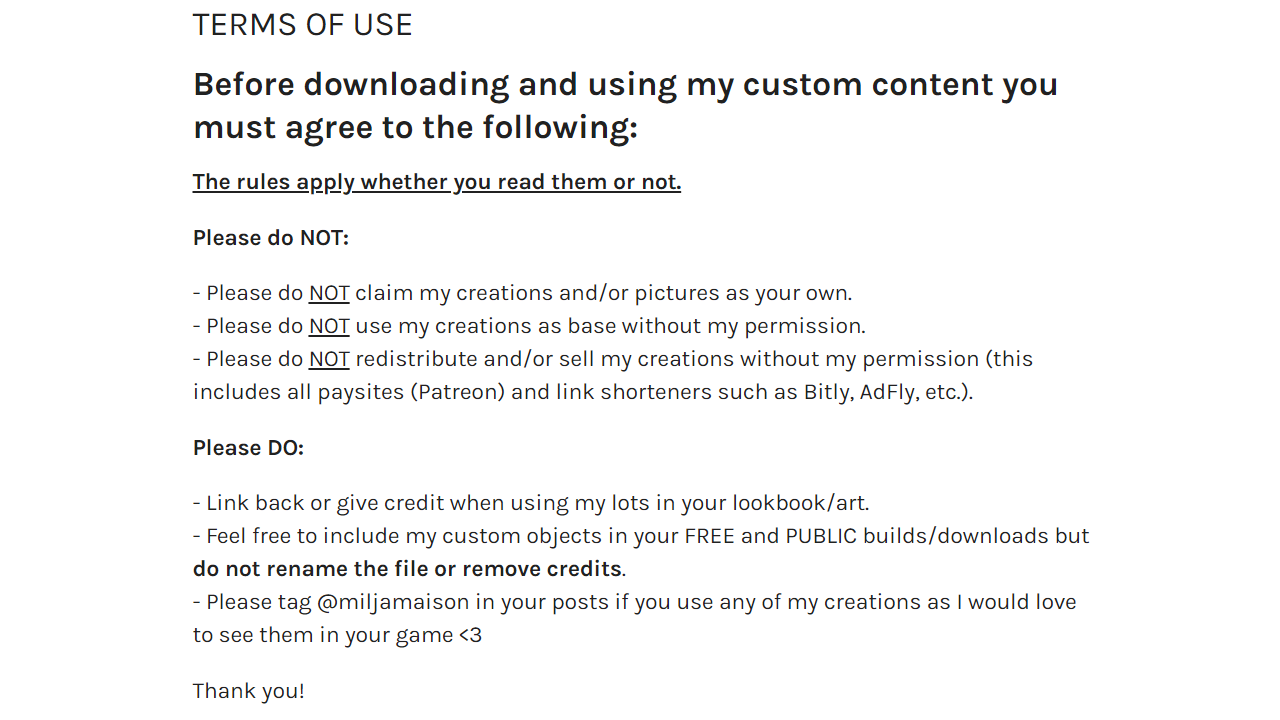Image resolution: width=1280 pixels, height=720 pixels.
Task: Click the 'Please DO:' bold label
Action: click(248, 448)
